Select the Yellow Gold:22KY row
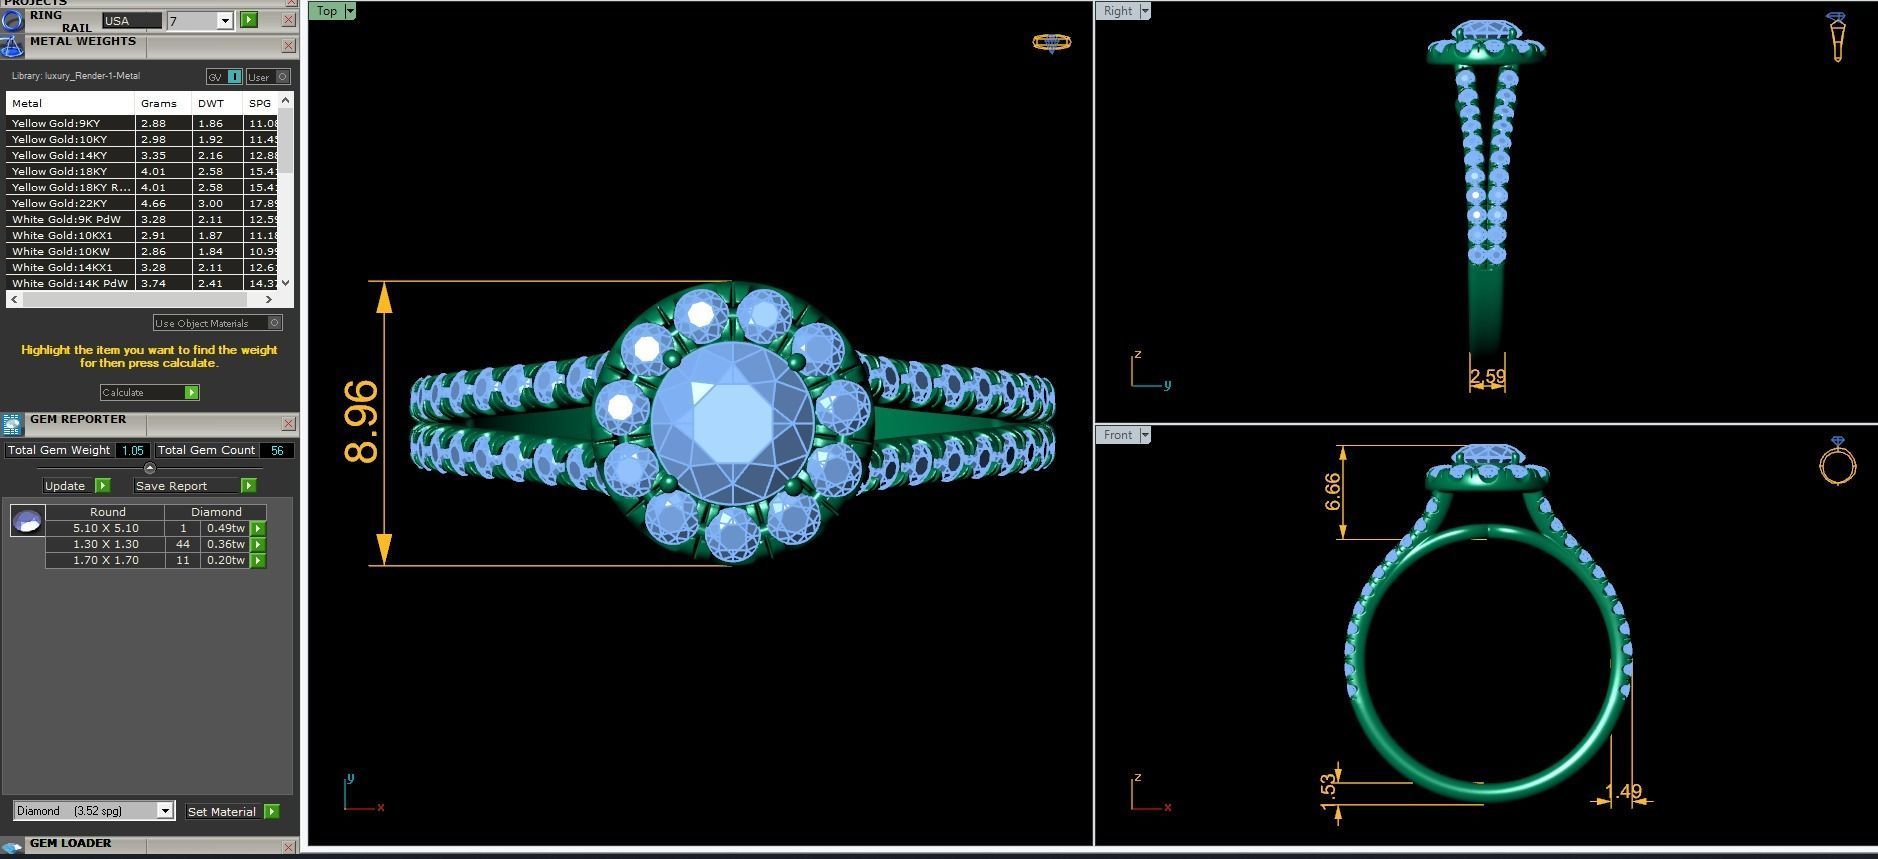 (x=142, y=203)
